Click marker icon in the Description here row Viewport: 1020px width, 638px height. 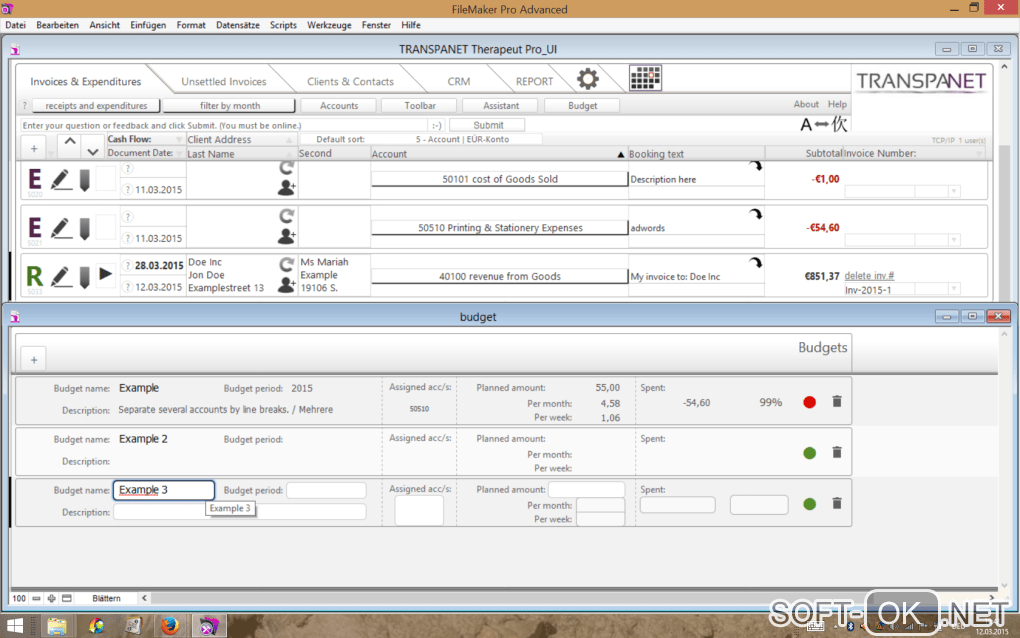[85, 180]
